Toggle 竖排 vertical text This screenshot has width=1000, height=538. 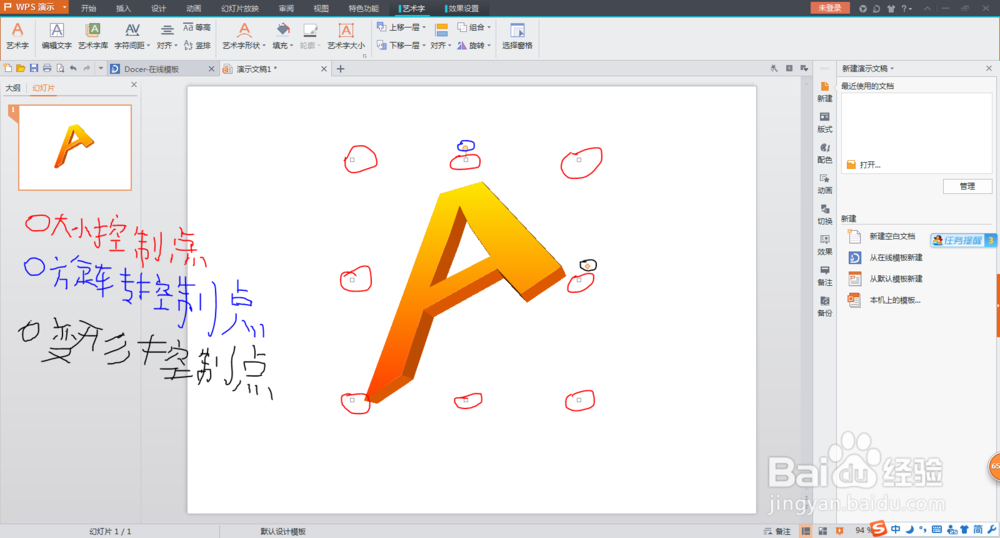197,45
